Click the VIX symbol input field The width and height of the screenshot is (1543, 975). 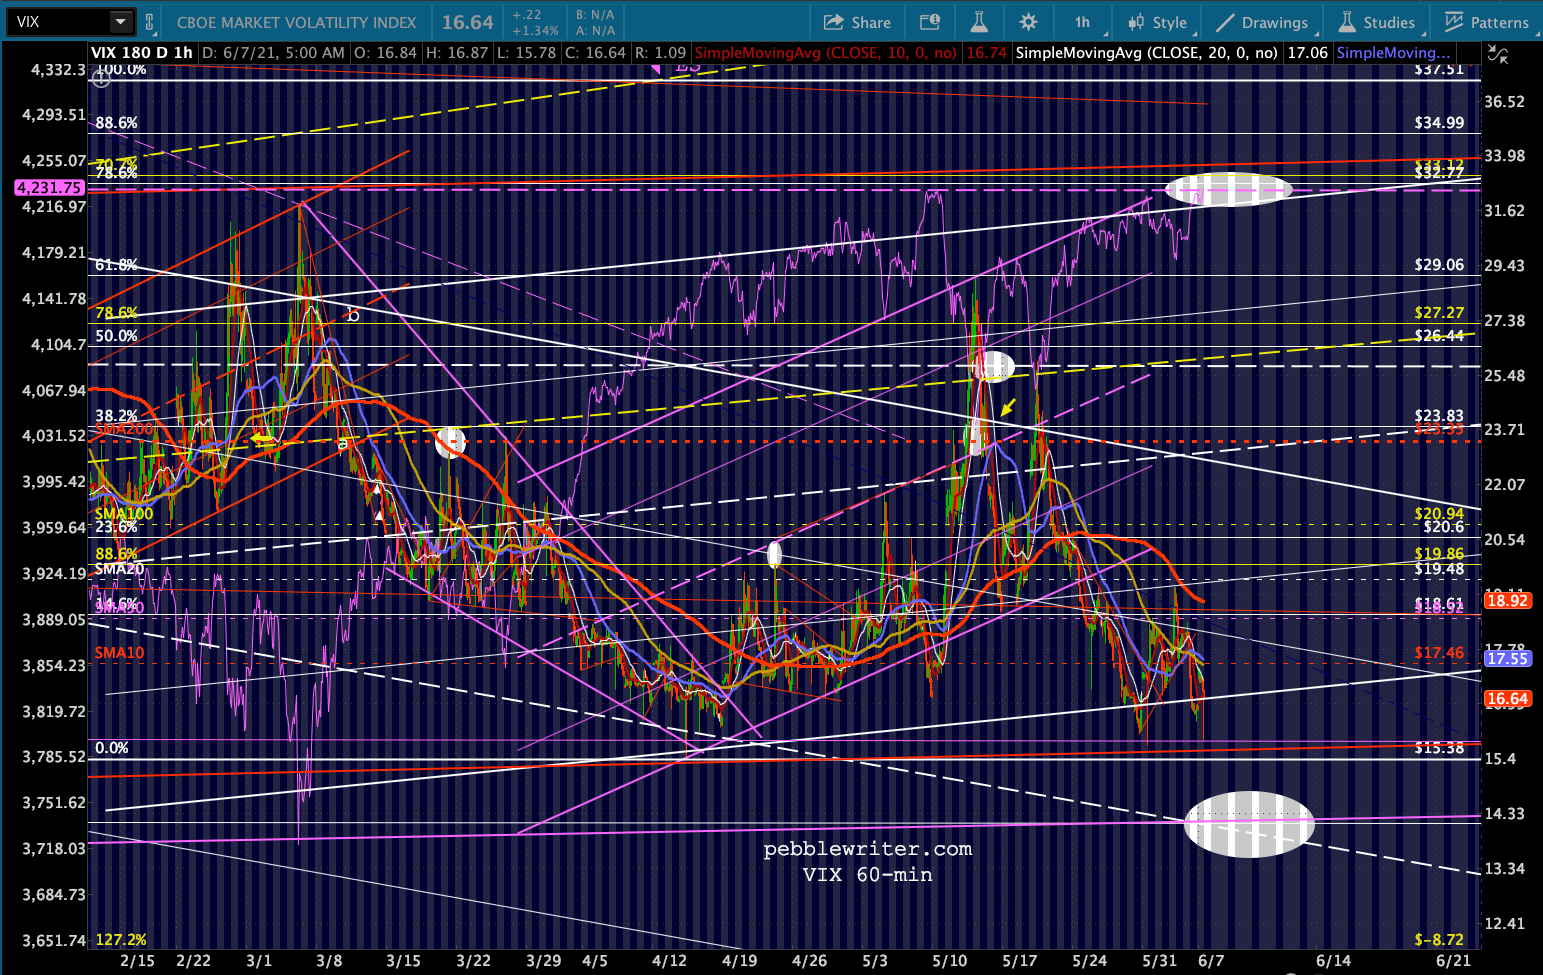tap(58, 22)
